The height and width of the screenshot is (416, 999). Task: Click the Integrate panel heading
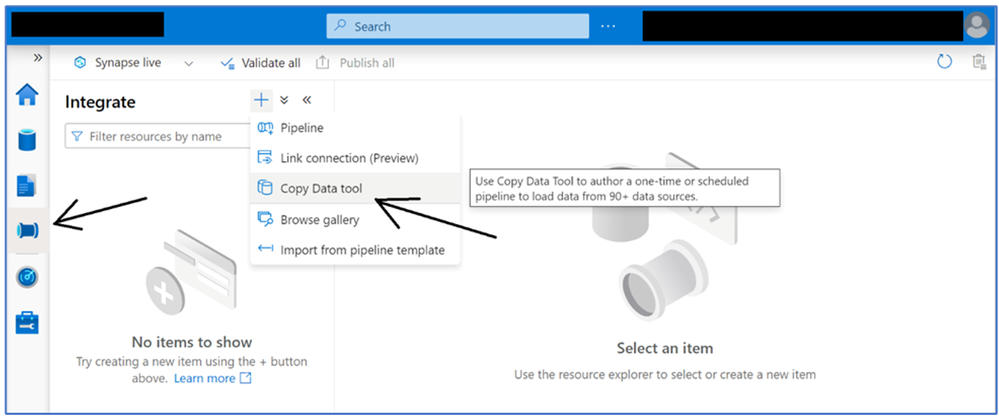100,102
